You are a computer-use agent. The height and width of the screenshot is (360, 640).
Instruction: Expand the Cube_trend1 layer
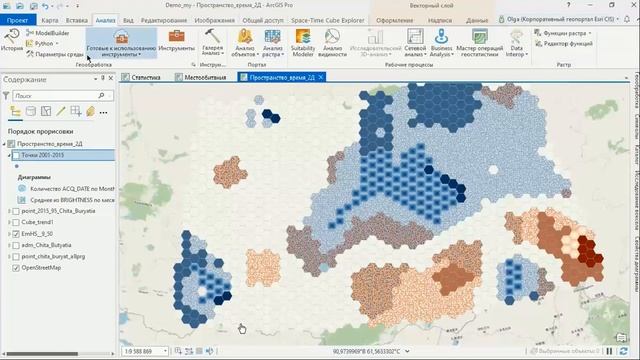pos(9,222)
